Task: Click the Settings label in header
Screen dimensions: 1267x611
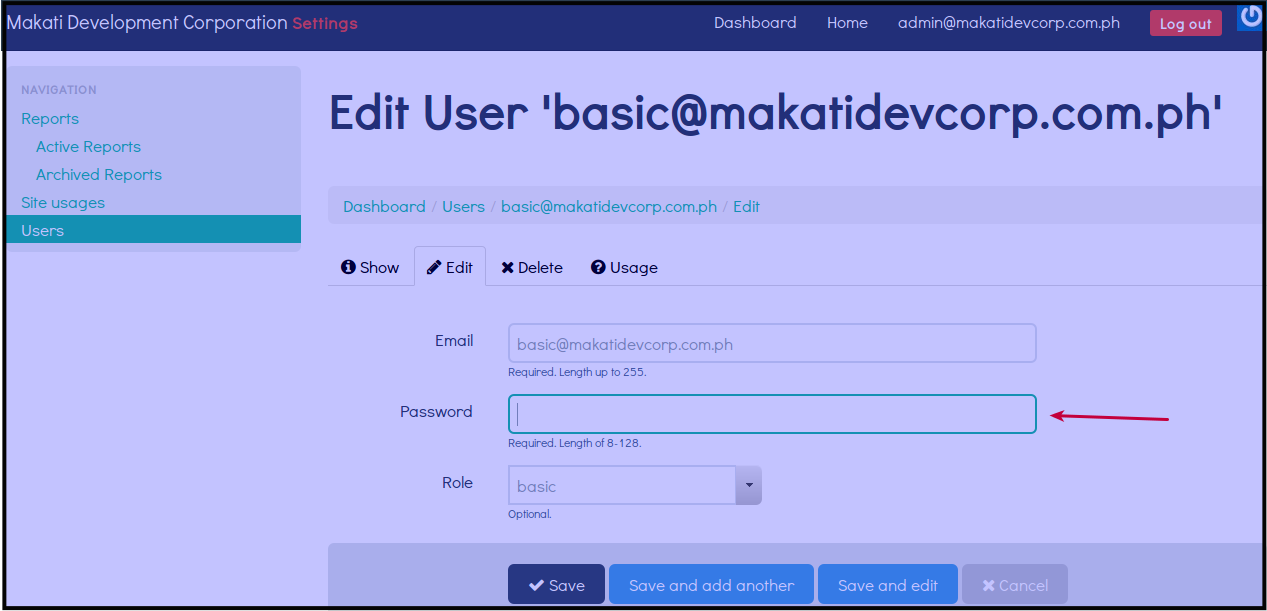Action: 325,23
